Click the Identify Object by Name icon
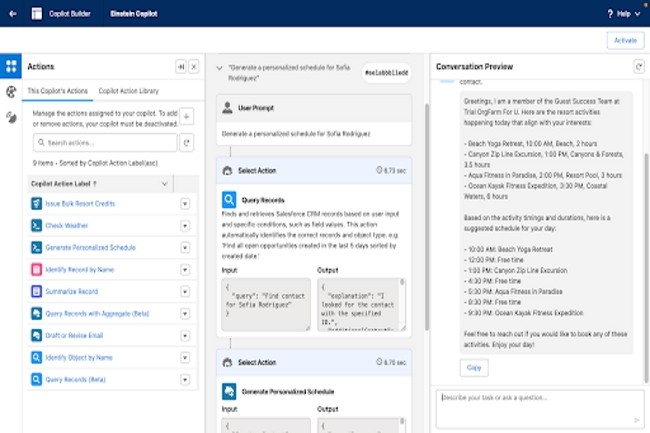Image resolution: width=650 pixels, height=433 pixels. pyautogui.click(x=36, y=357)
